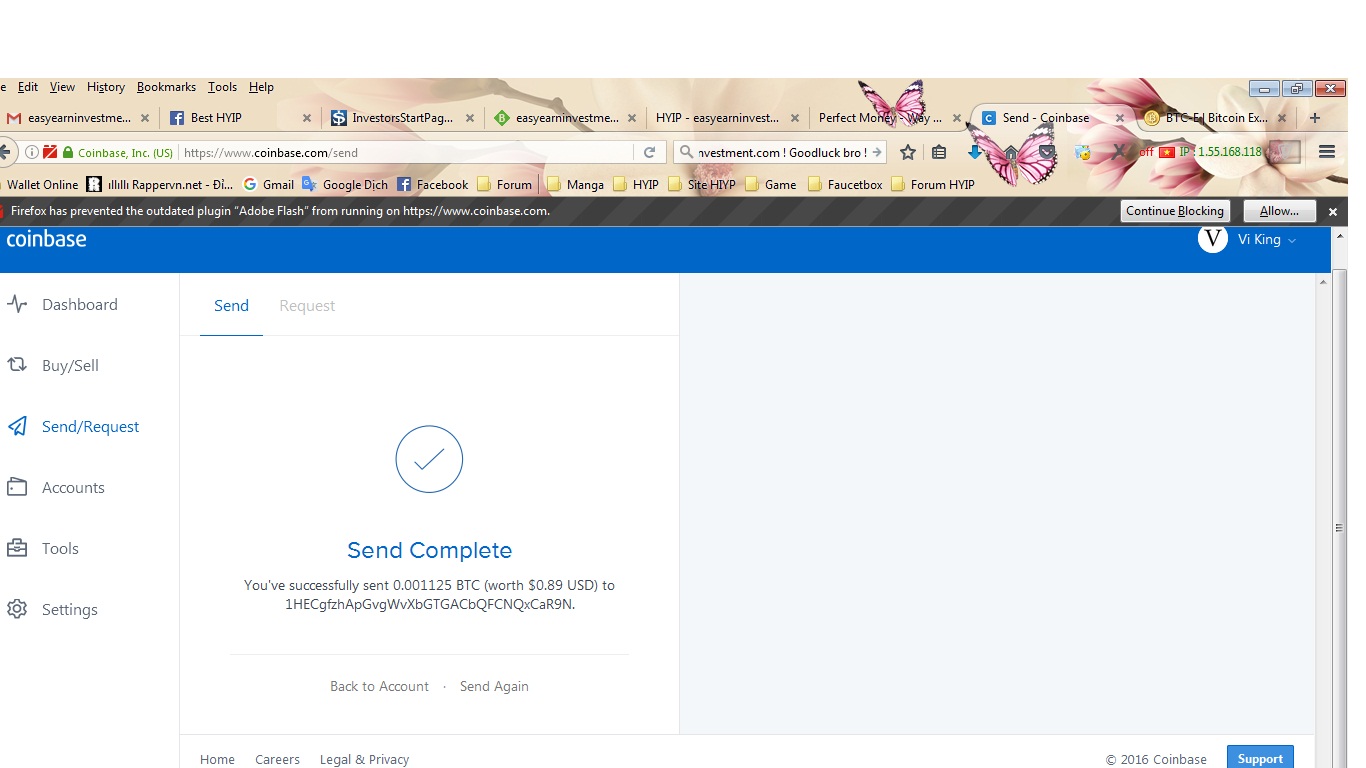Open the Edit menu
Screen dimensions: 1366x768
[x=28, y=87]
